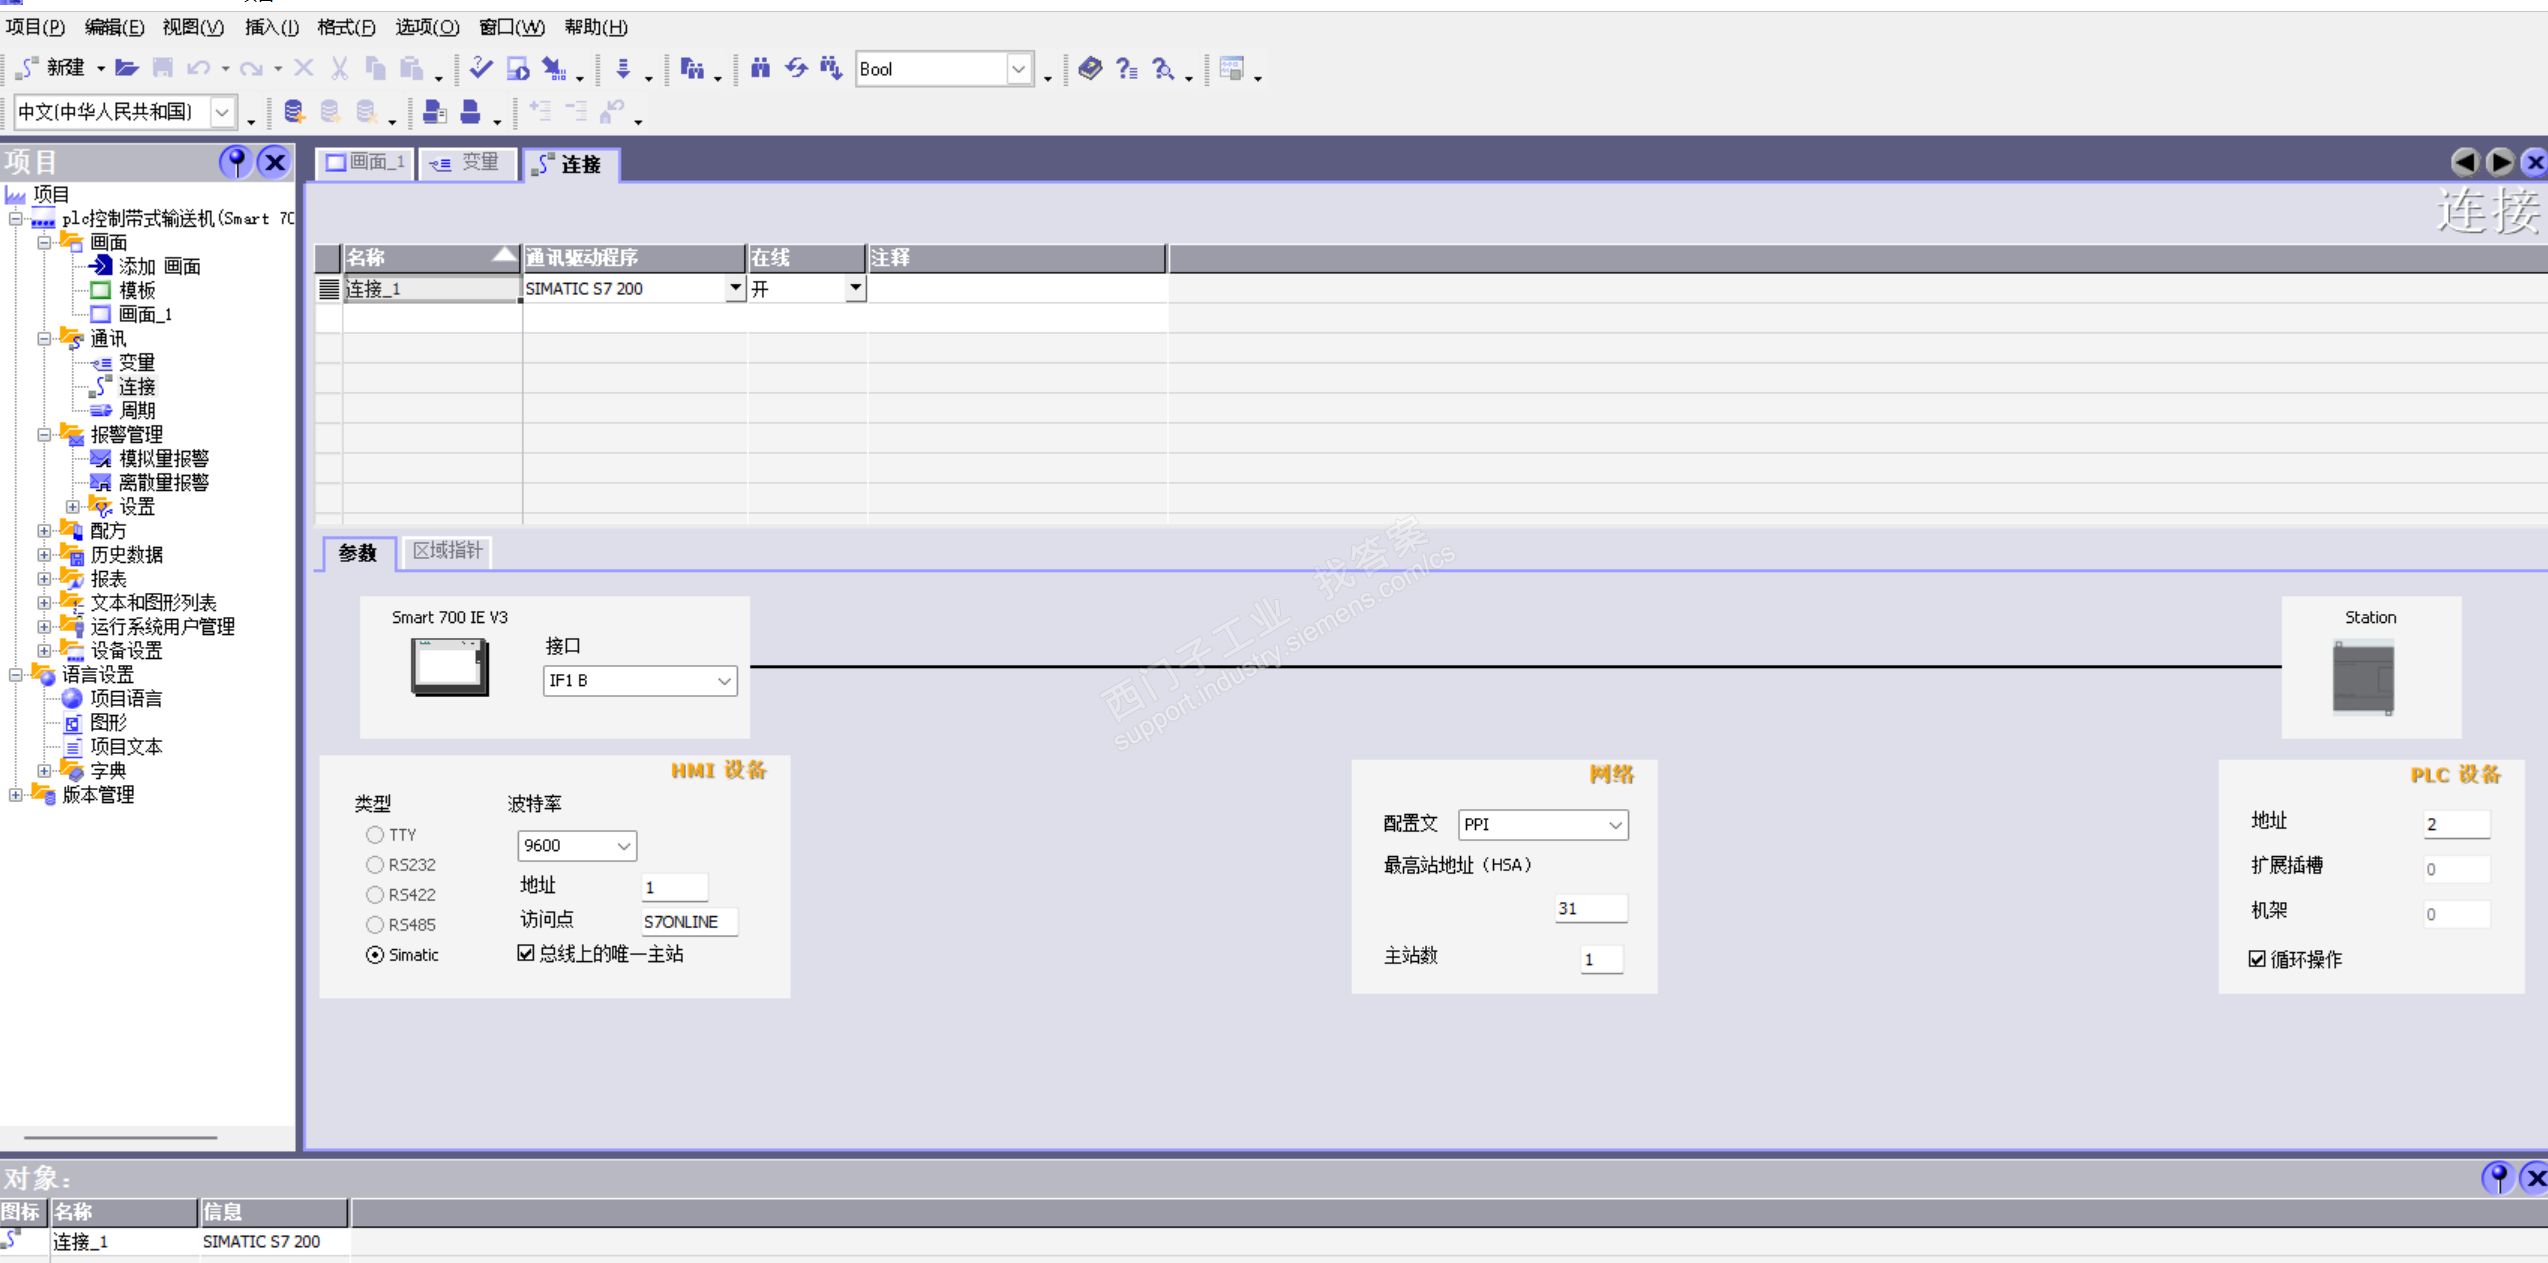Click the PLC 地址 input field
2548x1263 pixels.
click(2455, 824)
